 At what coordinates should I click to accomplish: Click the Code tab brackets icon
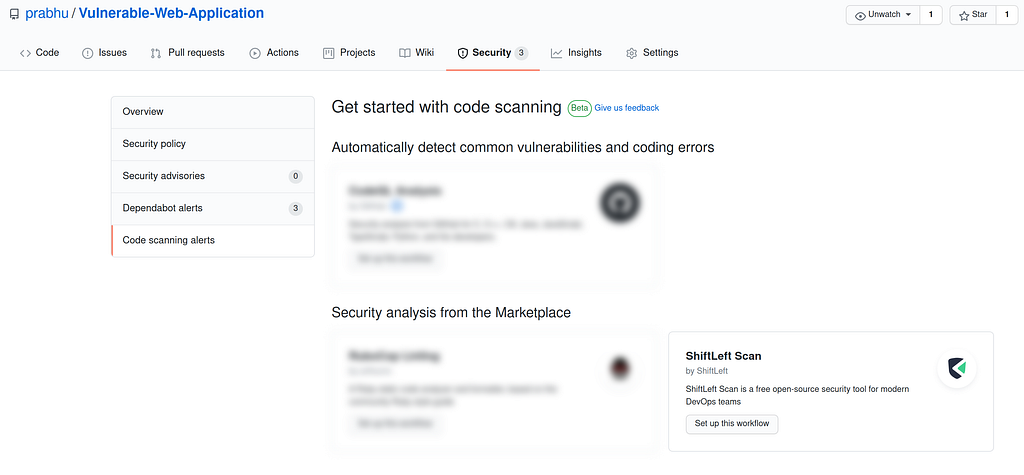click(x=25, y=53)
